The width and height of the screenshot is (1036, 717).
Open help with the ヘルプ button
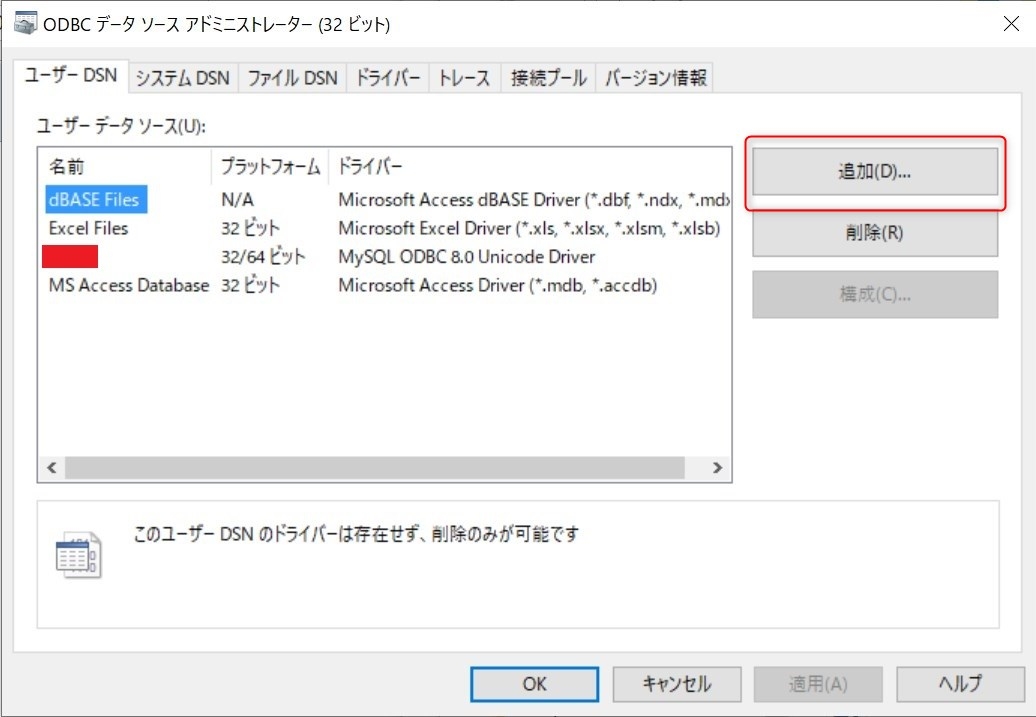pos(959,684)
